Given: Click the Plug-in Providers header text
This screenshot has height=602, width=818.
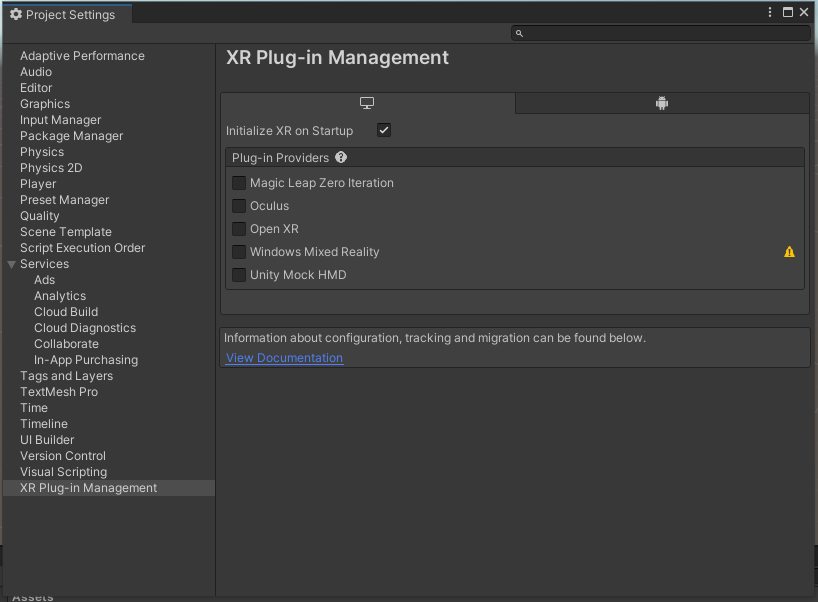Looking at the screenshot, I should point(280,158).
